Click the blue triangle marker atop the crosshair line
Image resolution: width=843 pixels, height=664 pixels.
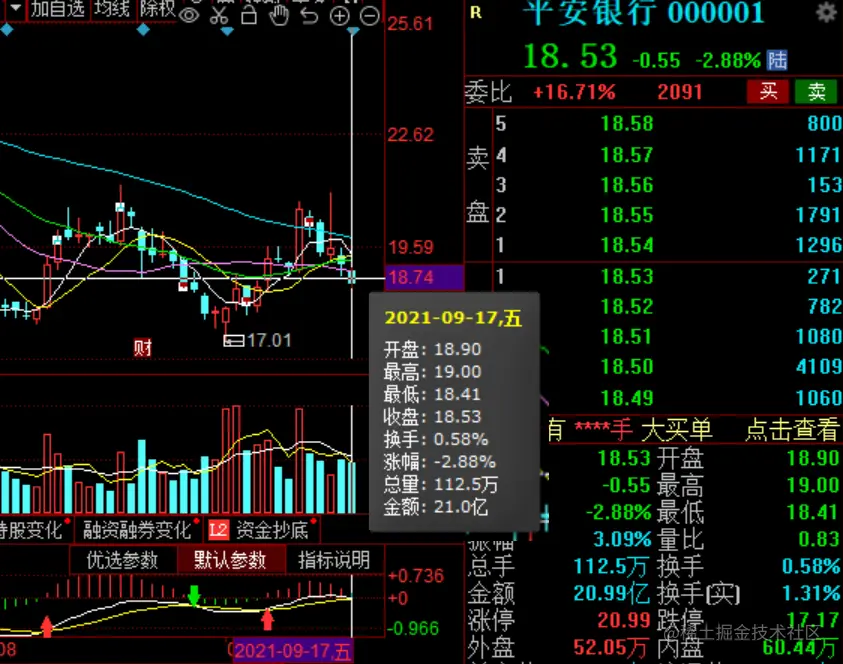click(x=353, y=31)
